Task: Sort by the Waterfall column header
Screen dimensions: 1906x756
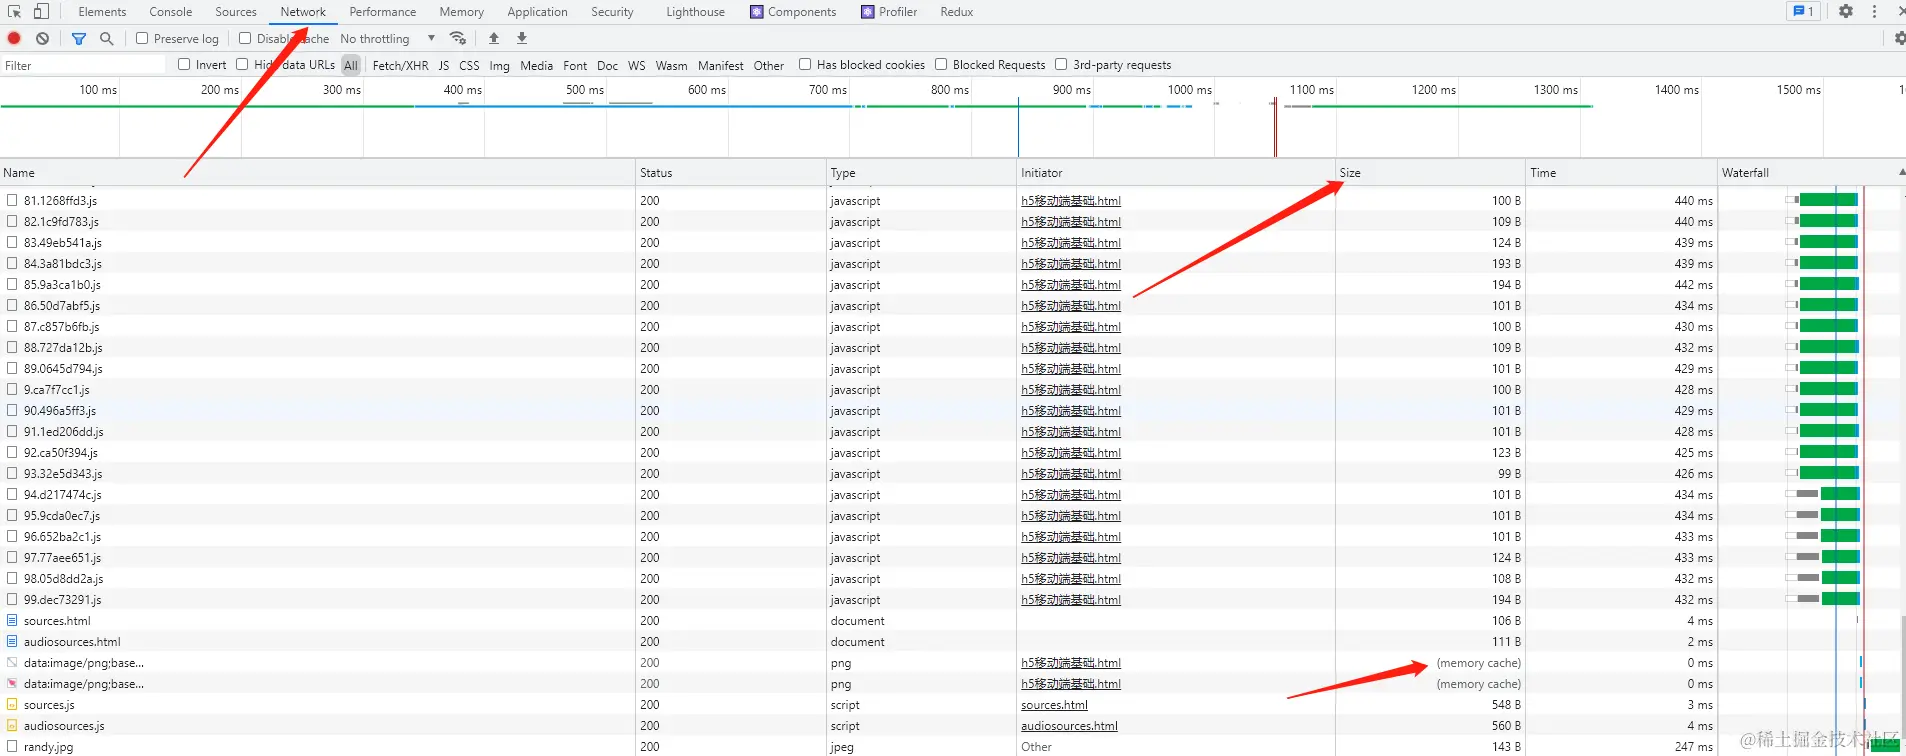Action: click(1812, 172)
